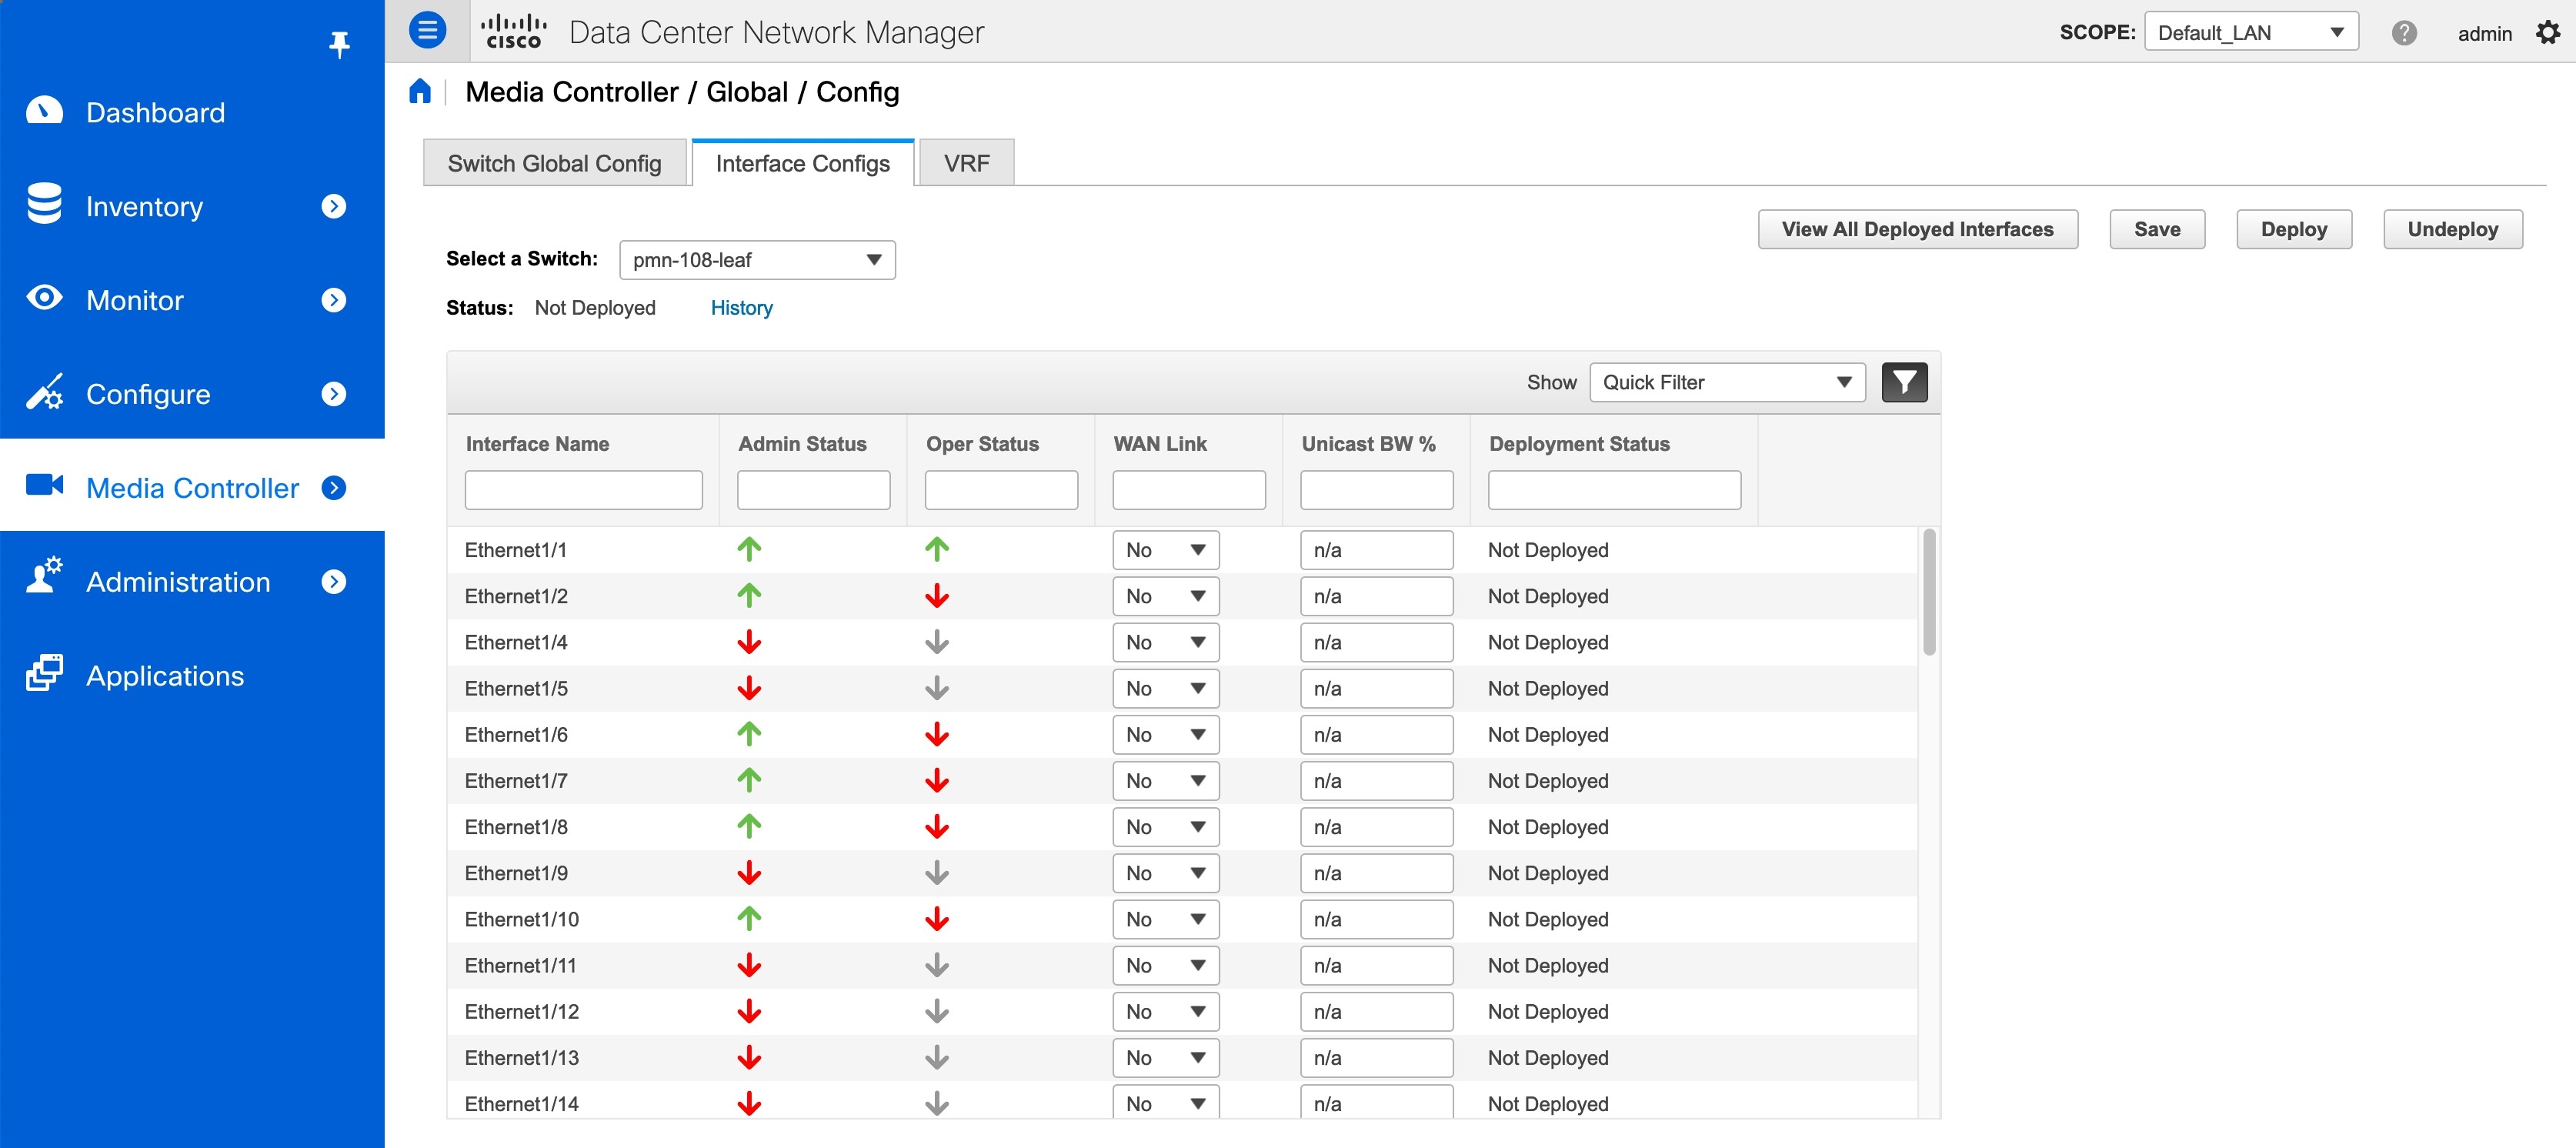Sort by WAN Link column header

1160,444
